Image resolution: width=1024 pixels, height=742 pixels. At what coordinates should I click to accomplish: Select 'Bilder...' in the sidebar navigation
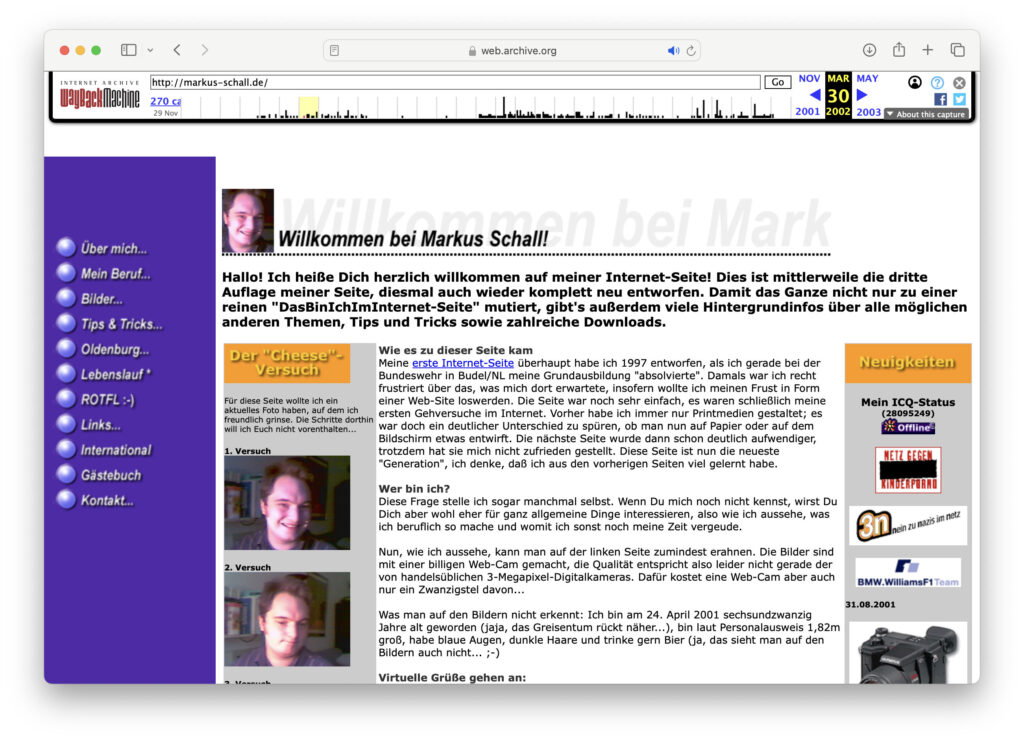99,298
